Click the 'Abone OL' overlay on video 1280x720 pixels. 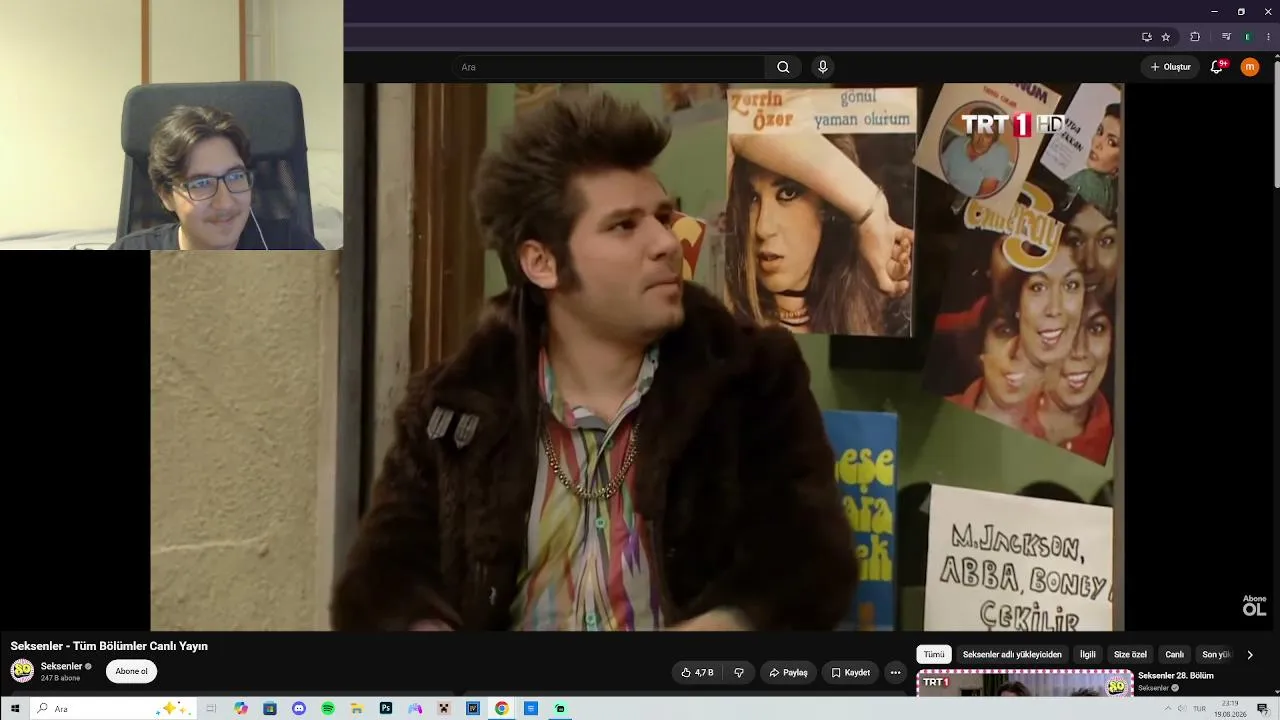tap(1254, 606)
